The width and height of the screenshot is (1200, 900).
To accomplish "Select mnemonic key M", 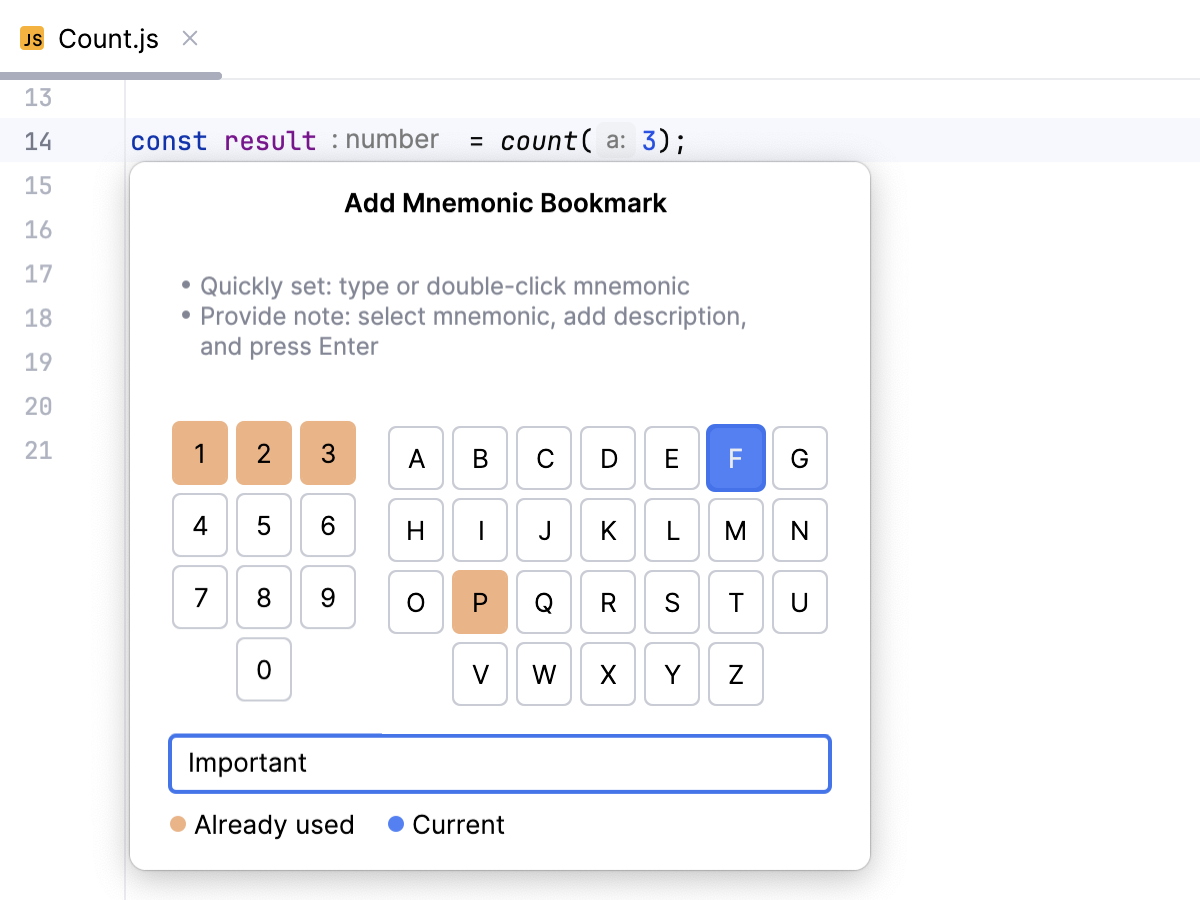I will tap(736, 530).
